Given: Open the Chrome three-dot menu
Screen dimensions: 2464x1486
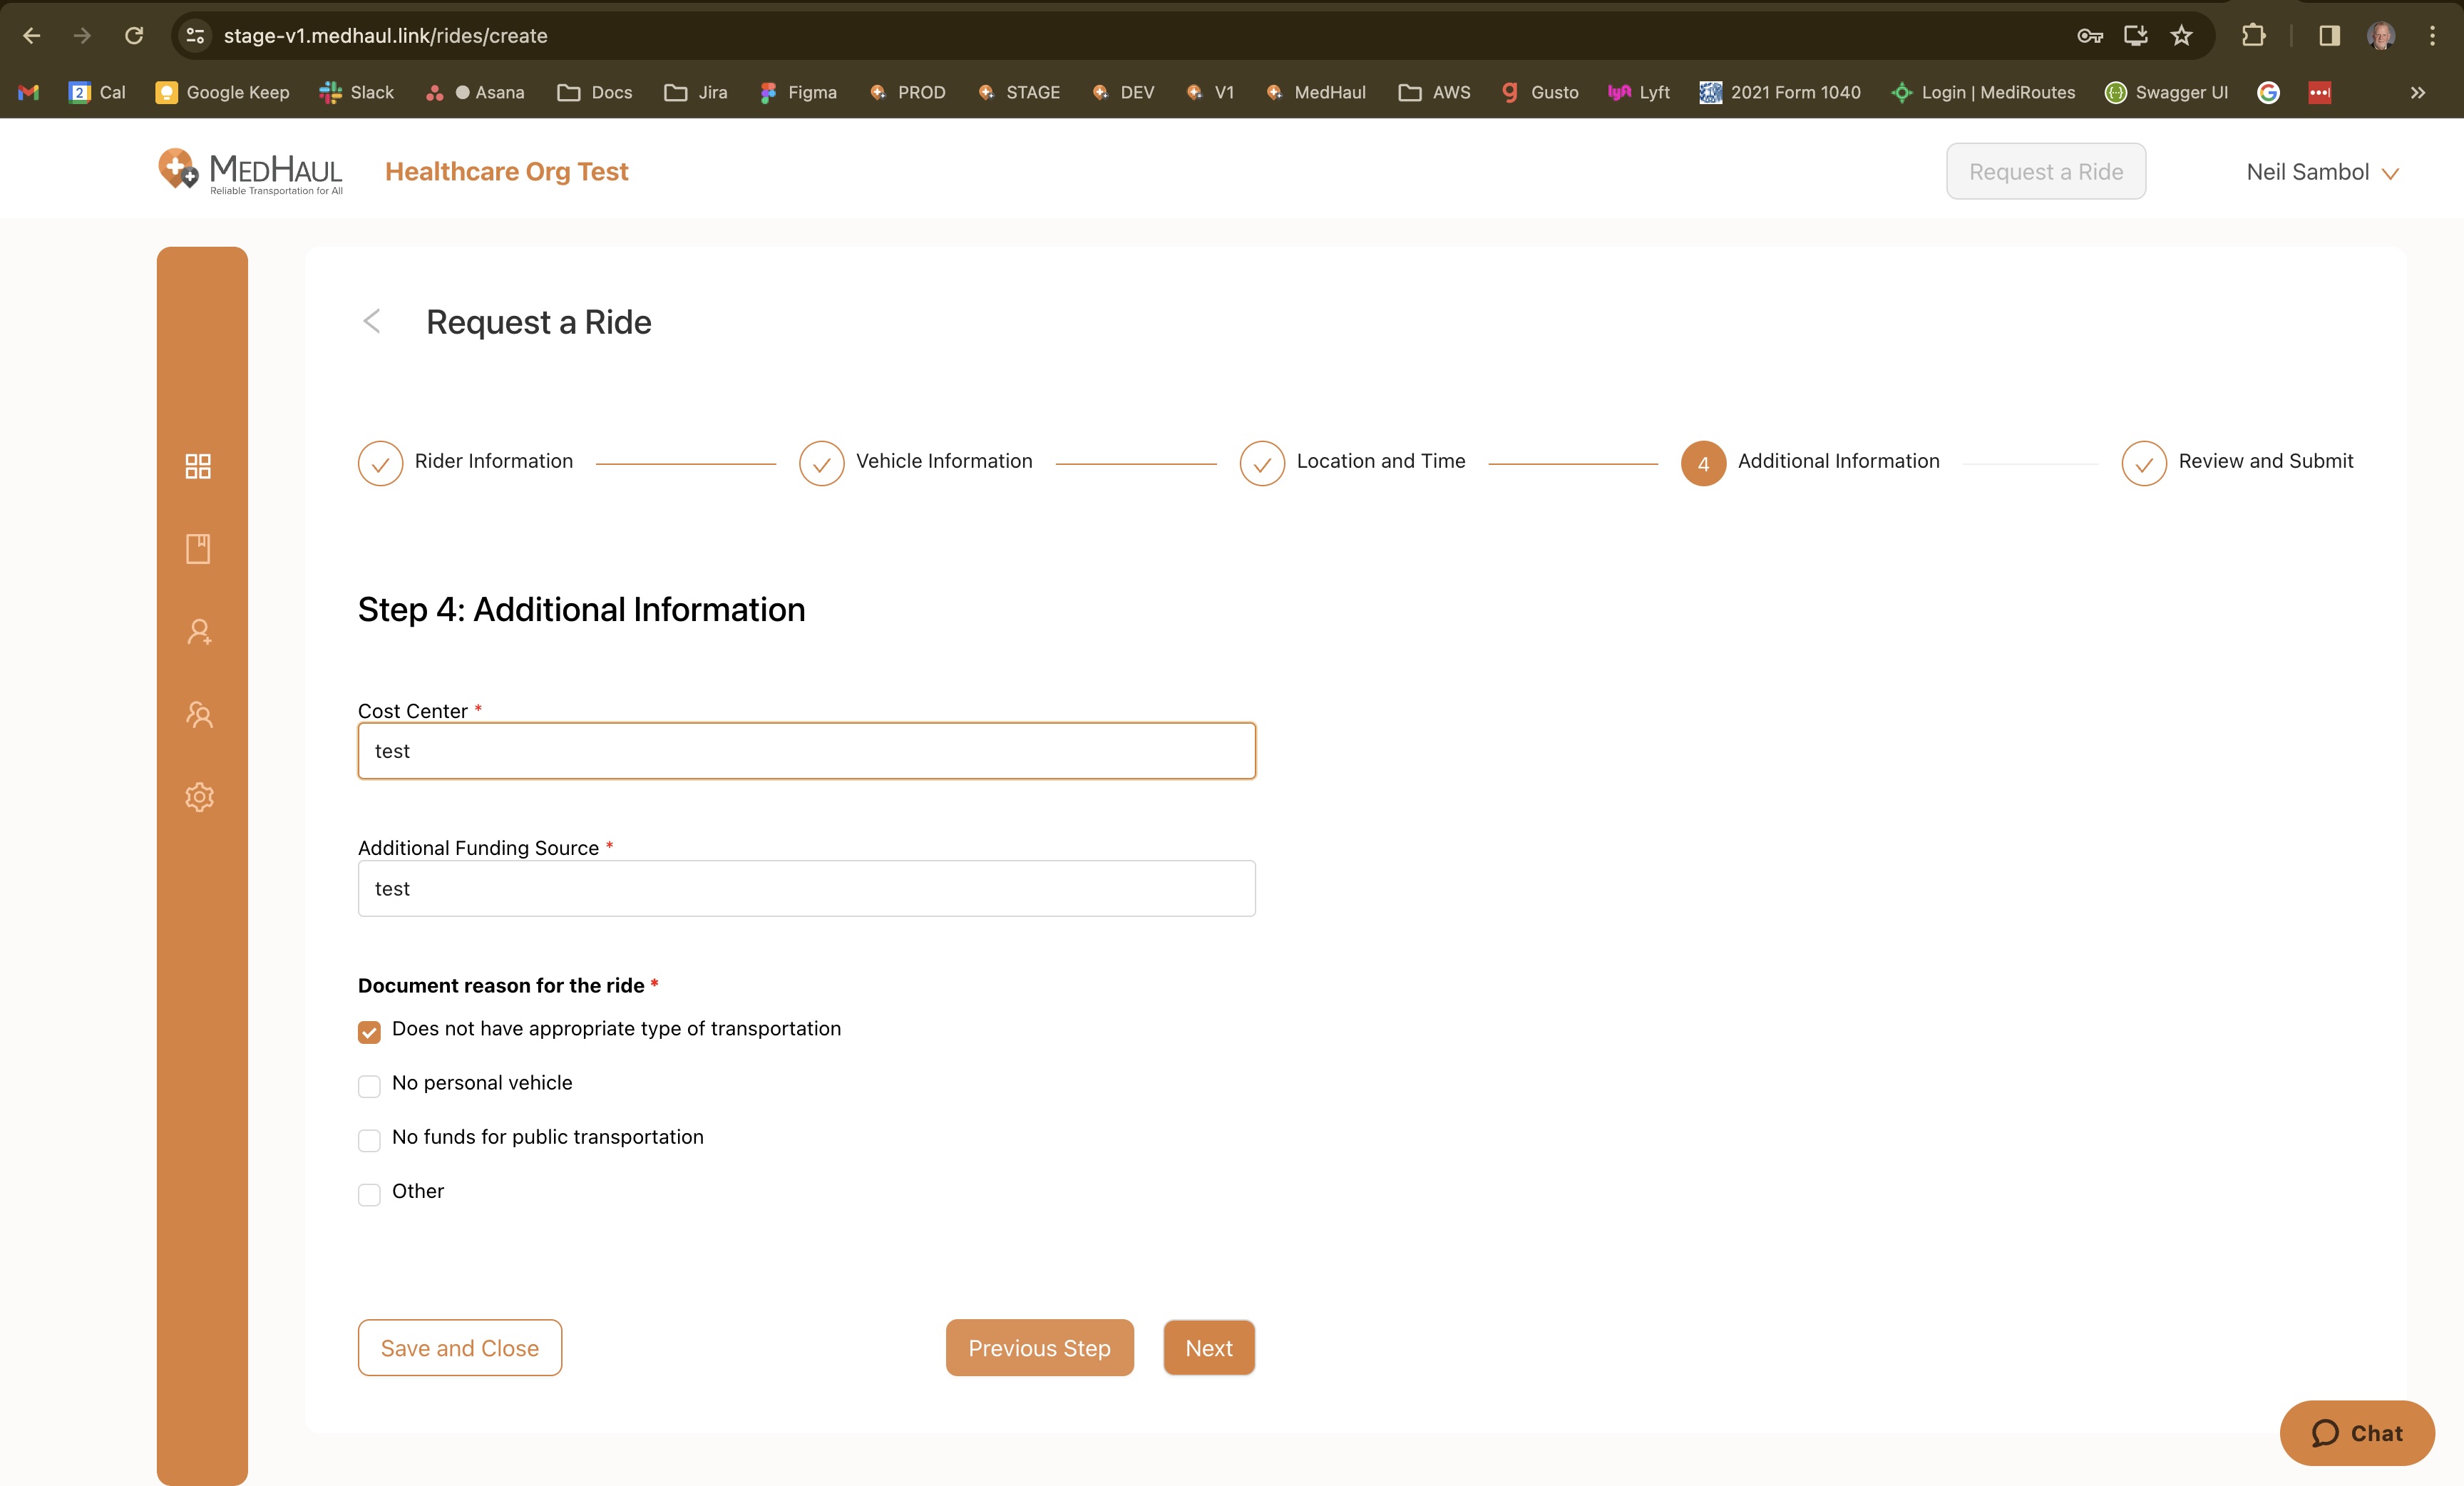Looking at the screenshot, I should click(2432, 36).
